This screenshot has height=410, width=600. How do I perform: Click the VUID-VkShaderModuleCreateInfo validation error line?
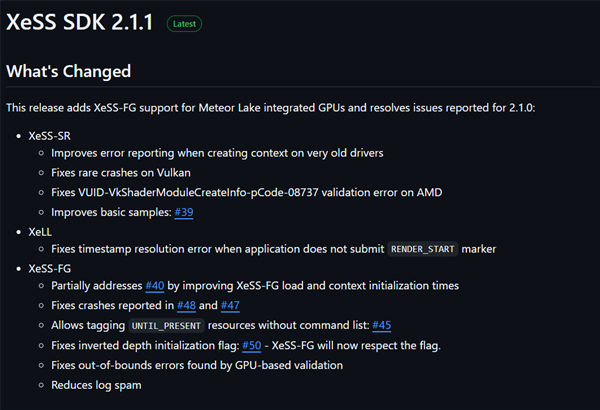pyautogui.click(x=246, y=192)
